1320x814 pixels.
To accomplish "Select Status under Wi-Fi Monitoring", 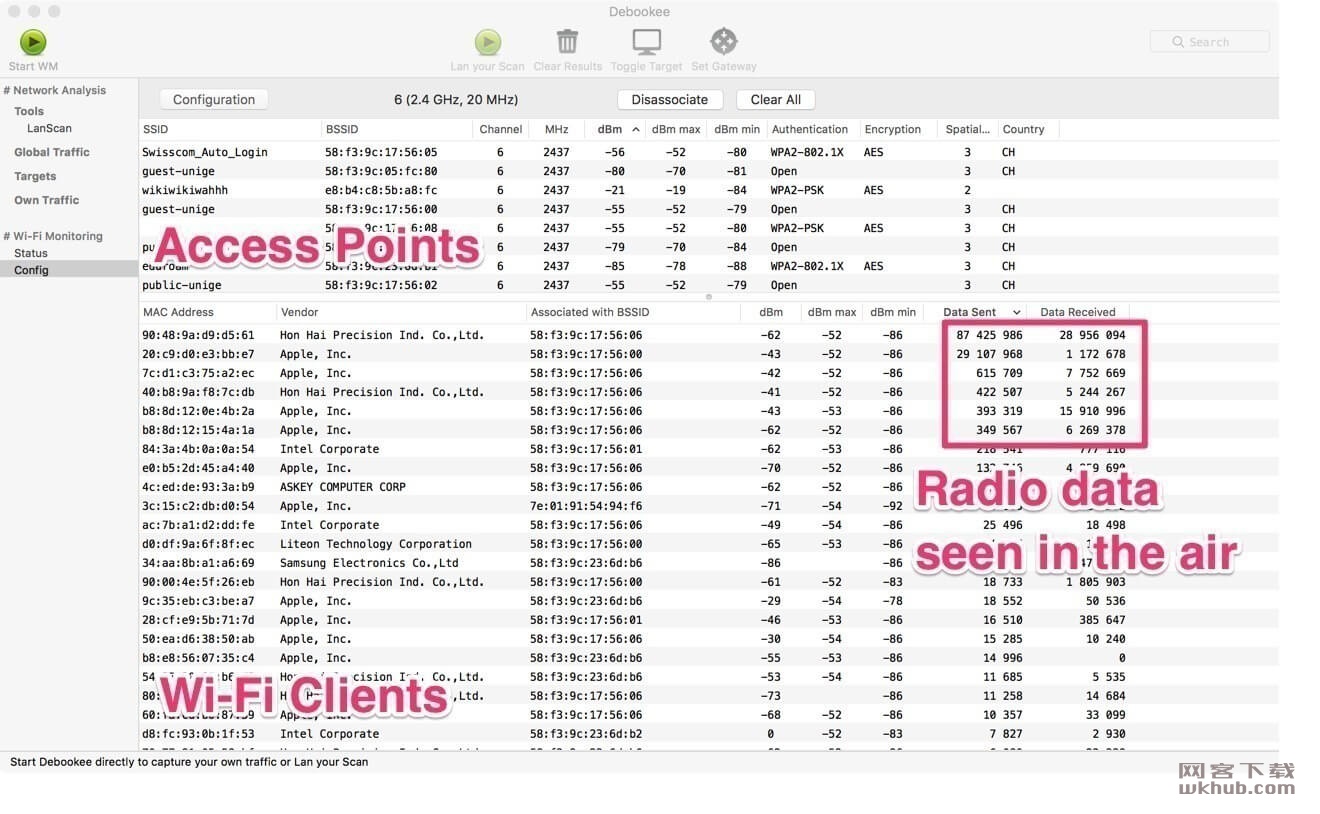I will (31, 253).
